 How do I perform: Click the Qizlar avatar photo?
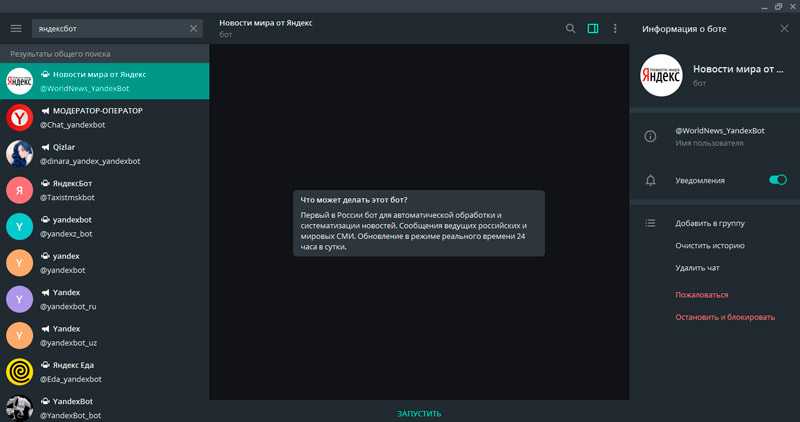tap(19, 154)
